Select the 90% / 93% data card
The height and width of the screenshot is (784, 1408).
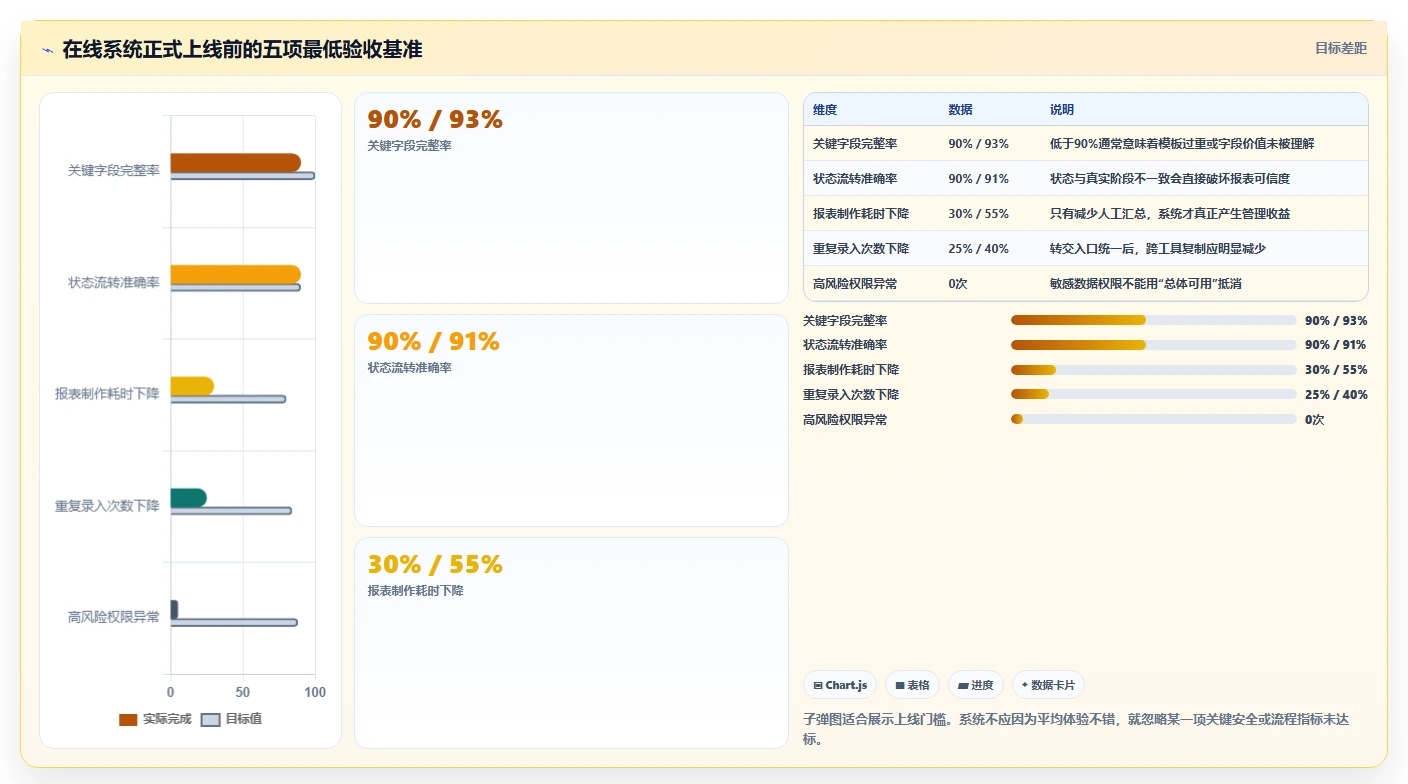(571, 198)
